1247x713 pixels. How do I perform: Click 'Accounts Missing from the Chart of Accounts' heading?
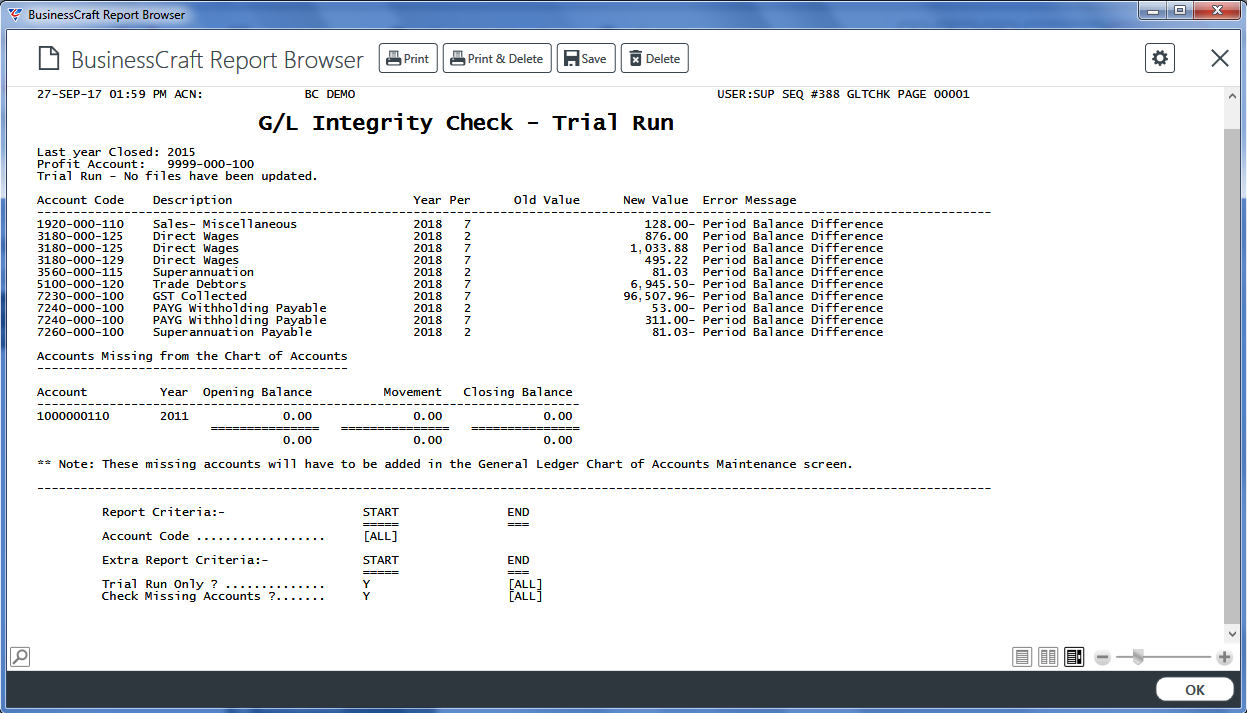[x=192, y=356]
